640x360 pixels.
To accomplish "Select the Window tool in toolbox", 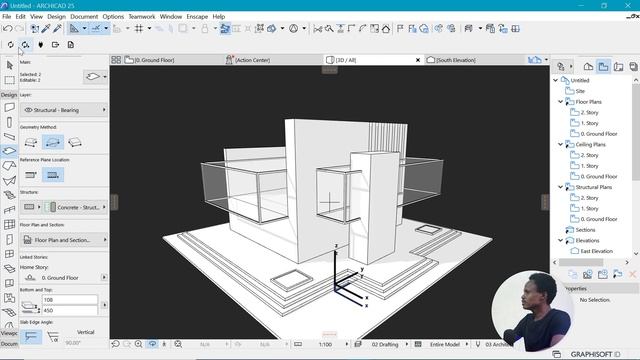I will [9, 254].
